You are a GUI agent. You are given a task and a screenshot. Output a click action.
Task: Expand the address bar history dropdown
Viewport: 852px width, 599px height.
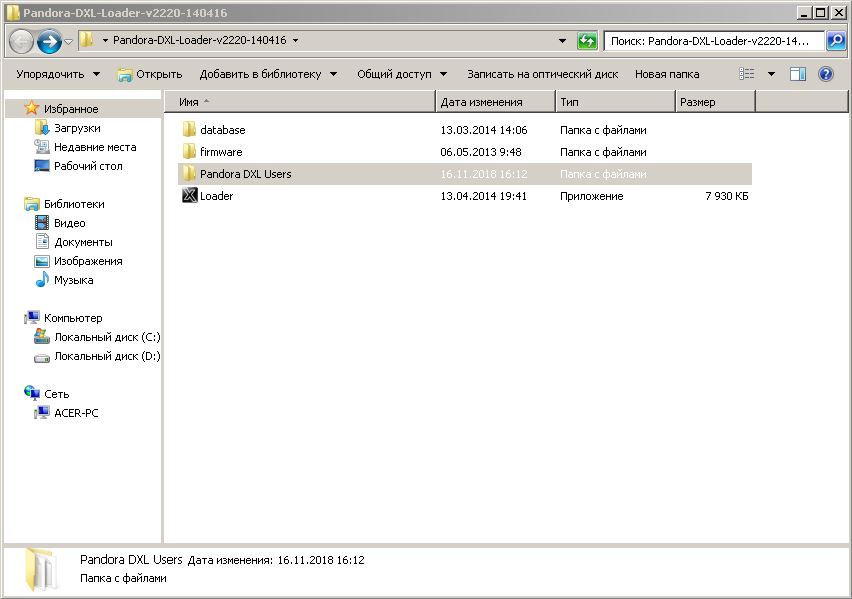(x=562, y=41)
